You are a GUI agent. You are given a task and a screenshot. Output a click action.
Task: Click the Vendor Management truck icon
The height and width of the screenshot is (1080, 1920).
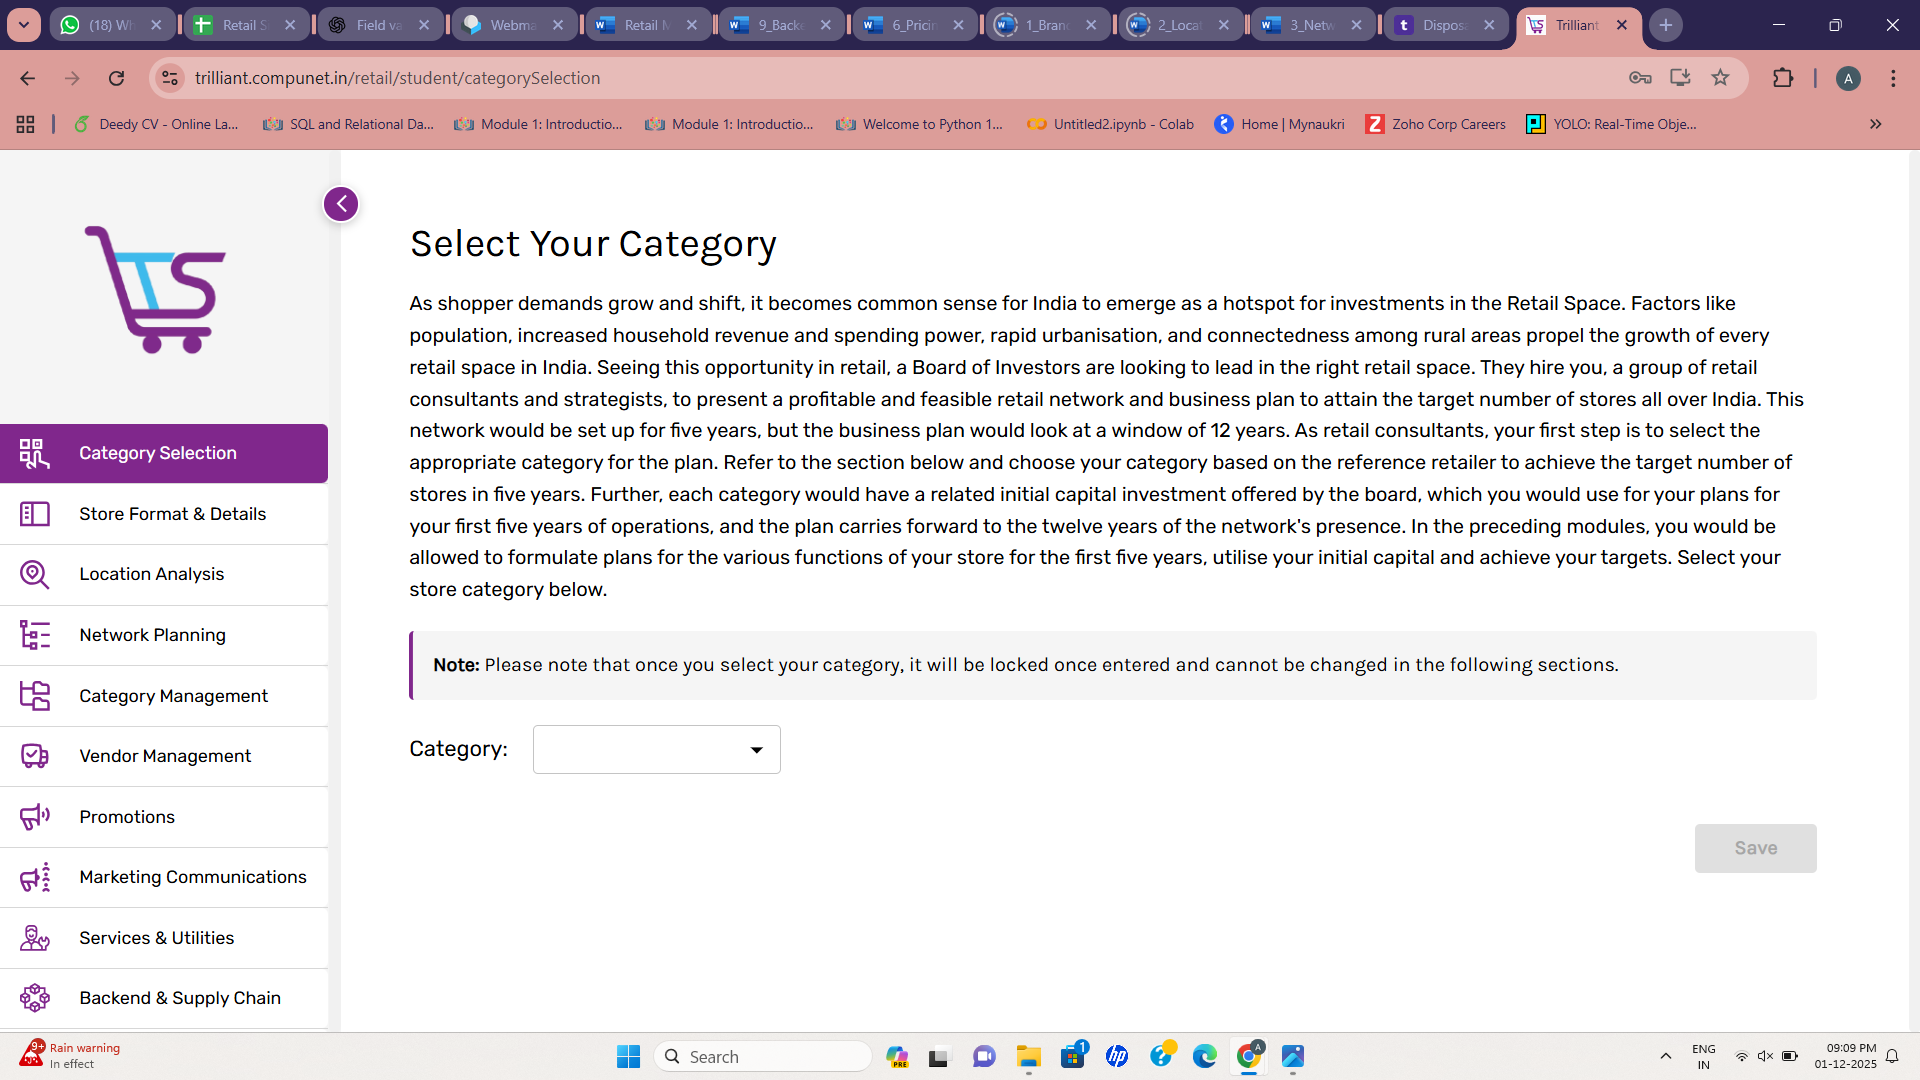(x=34, y=756)
